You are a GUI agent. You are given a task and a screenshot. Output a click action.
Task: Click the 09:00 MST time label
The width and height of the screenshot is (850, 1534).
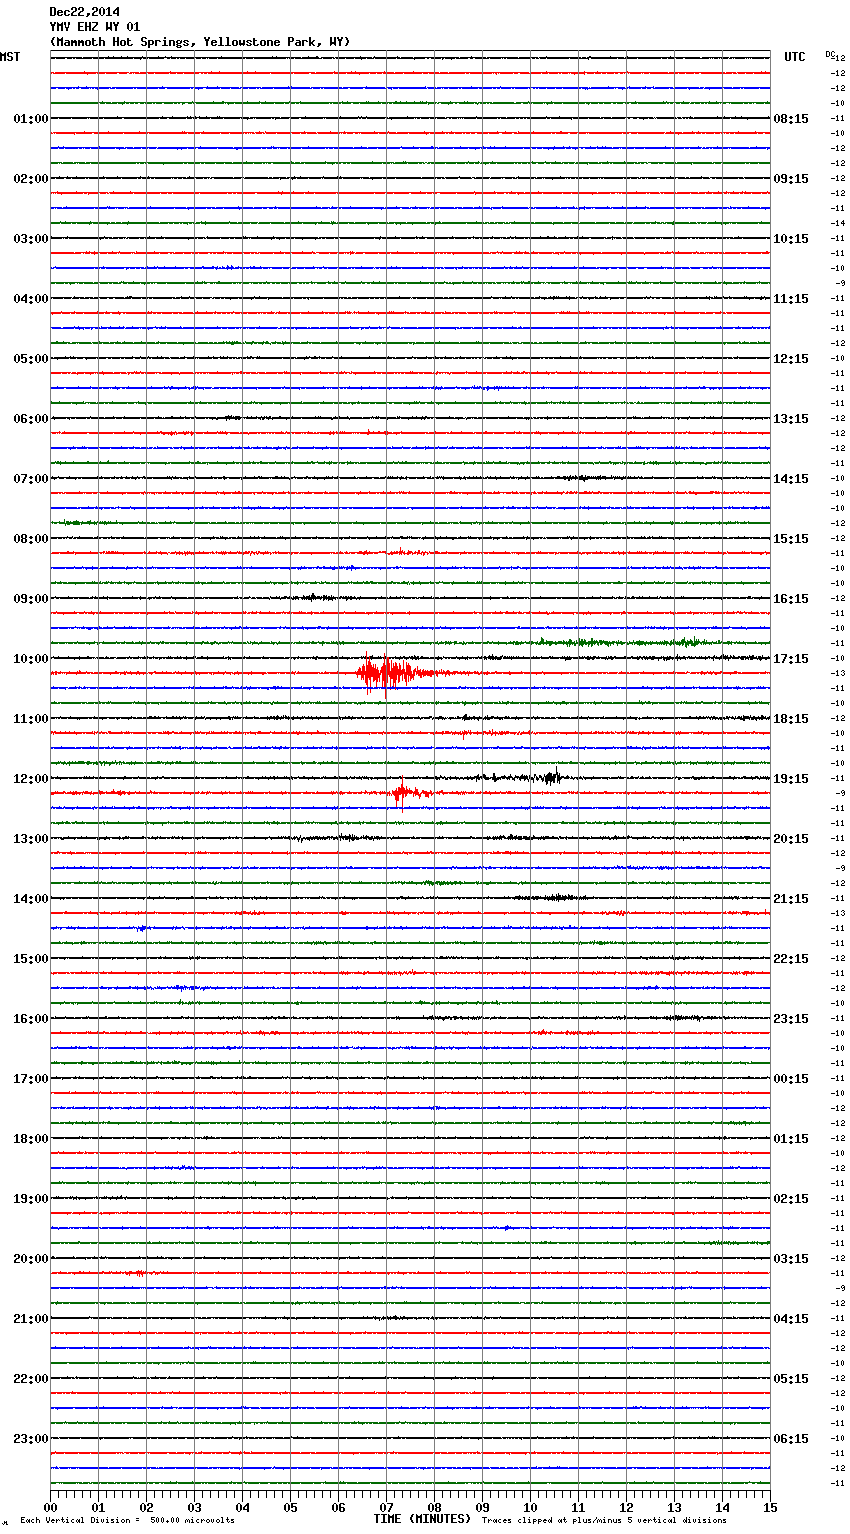click(x=31, y=599)
